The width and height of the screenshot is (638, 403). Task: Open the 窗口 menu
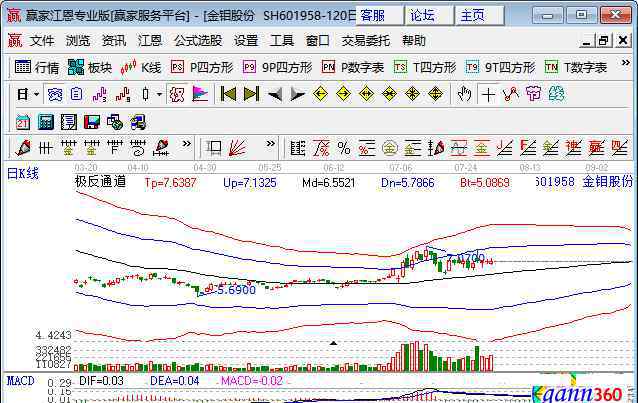click(x=318, y=41)
